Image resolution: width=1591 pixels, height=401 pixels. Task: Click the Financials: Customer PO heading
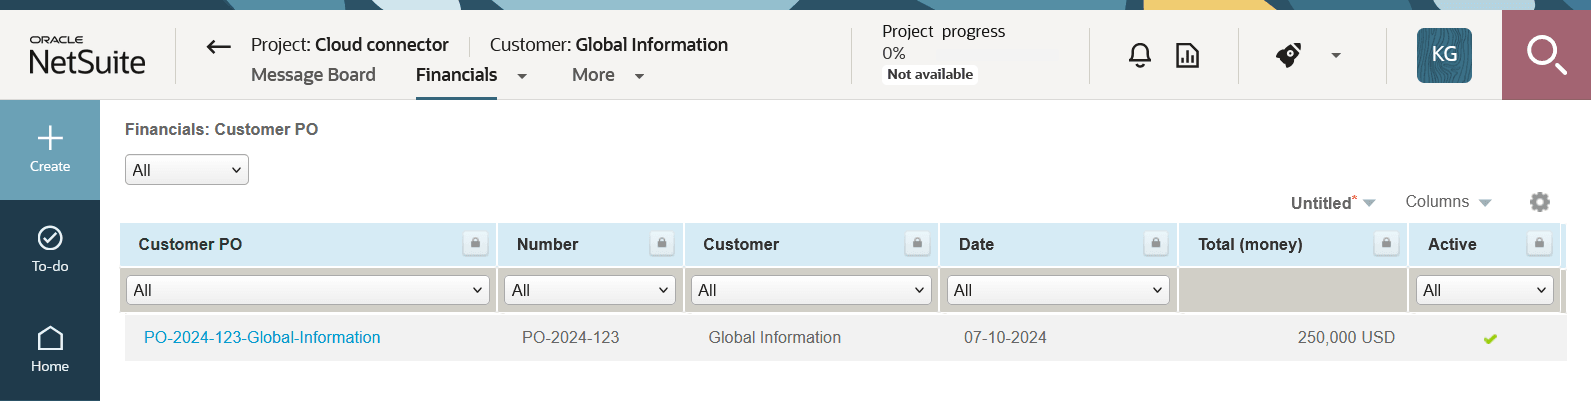[x=222, y=129]
